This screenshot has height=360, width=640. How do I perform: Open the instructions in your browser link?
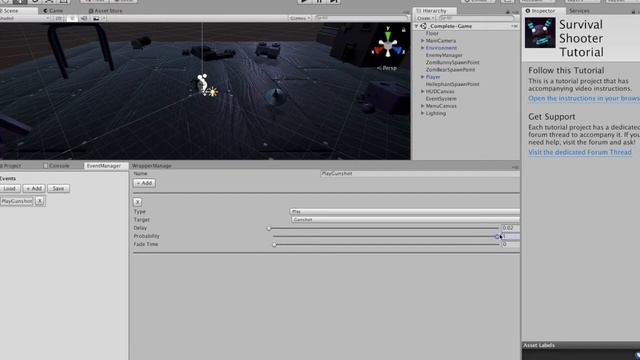click(x=584, y=98)
